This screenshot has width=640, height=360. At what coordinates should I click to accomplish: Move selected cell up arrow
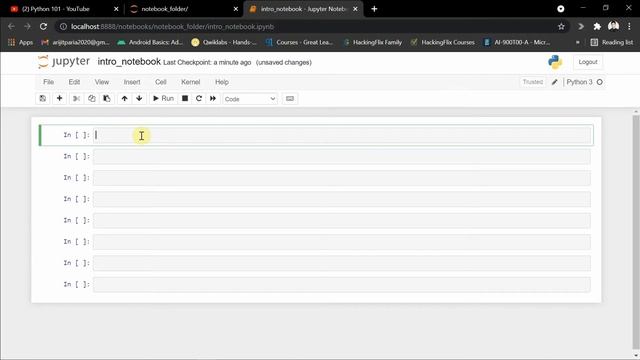(x=124, y=98)
